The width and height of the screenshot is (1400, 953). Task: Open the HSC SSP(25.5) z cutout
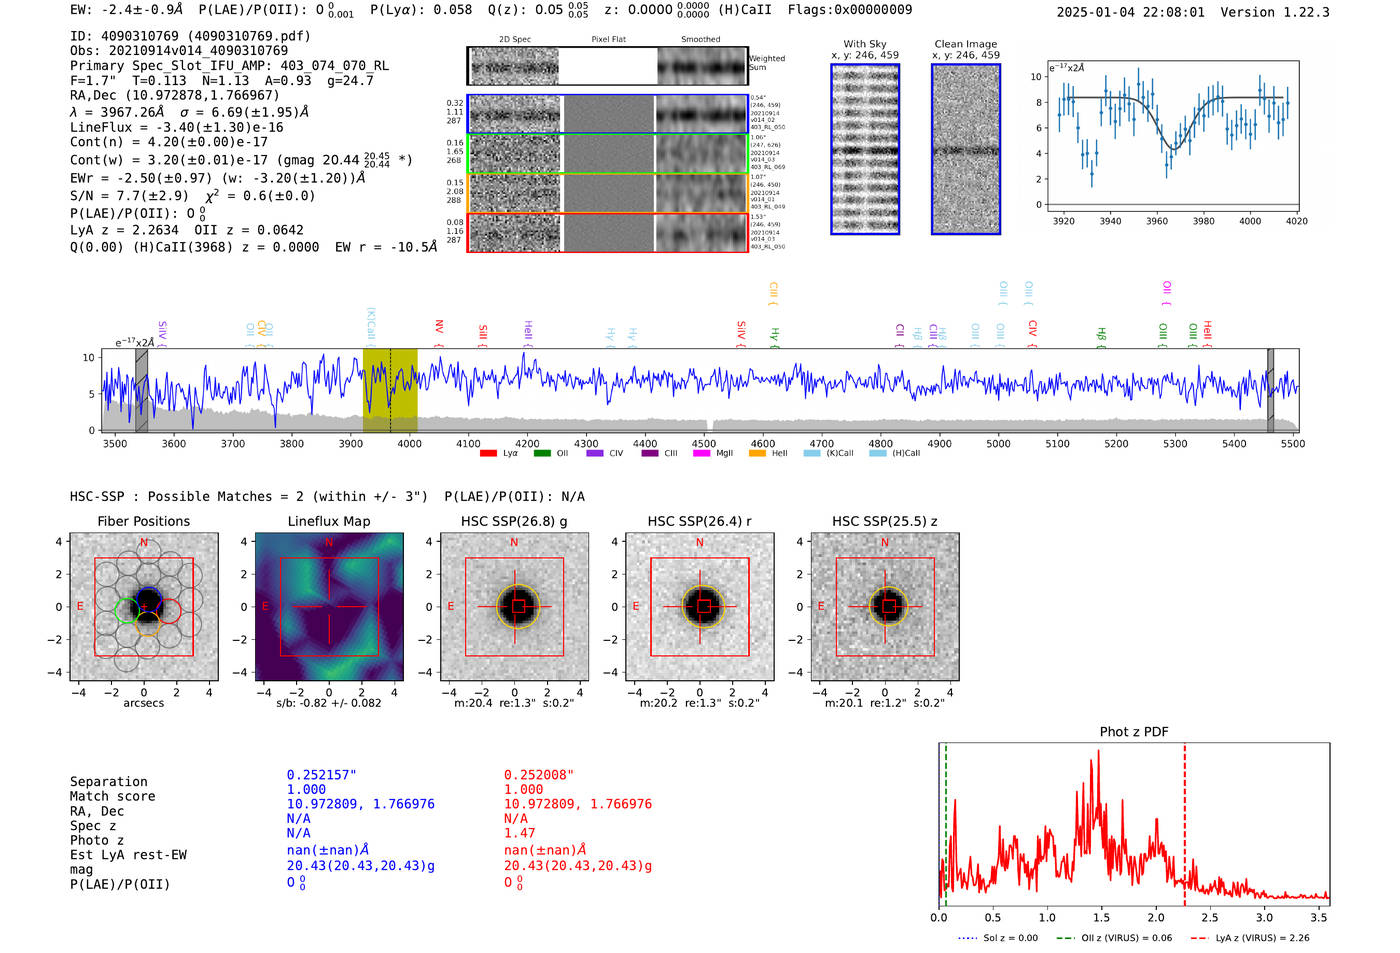884,606
